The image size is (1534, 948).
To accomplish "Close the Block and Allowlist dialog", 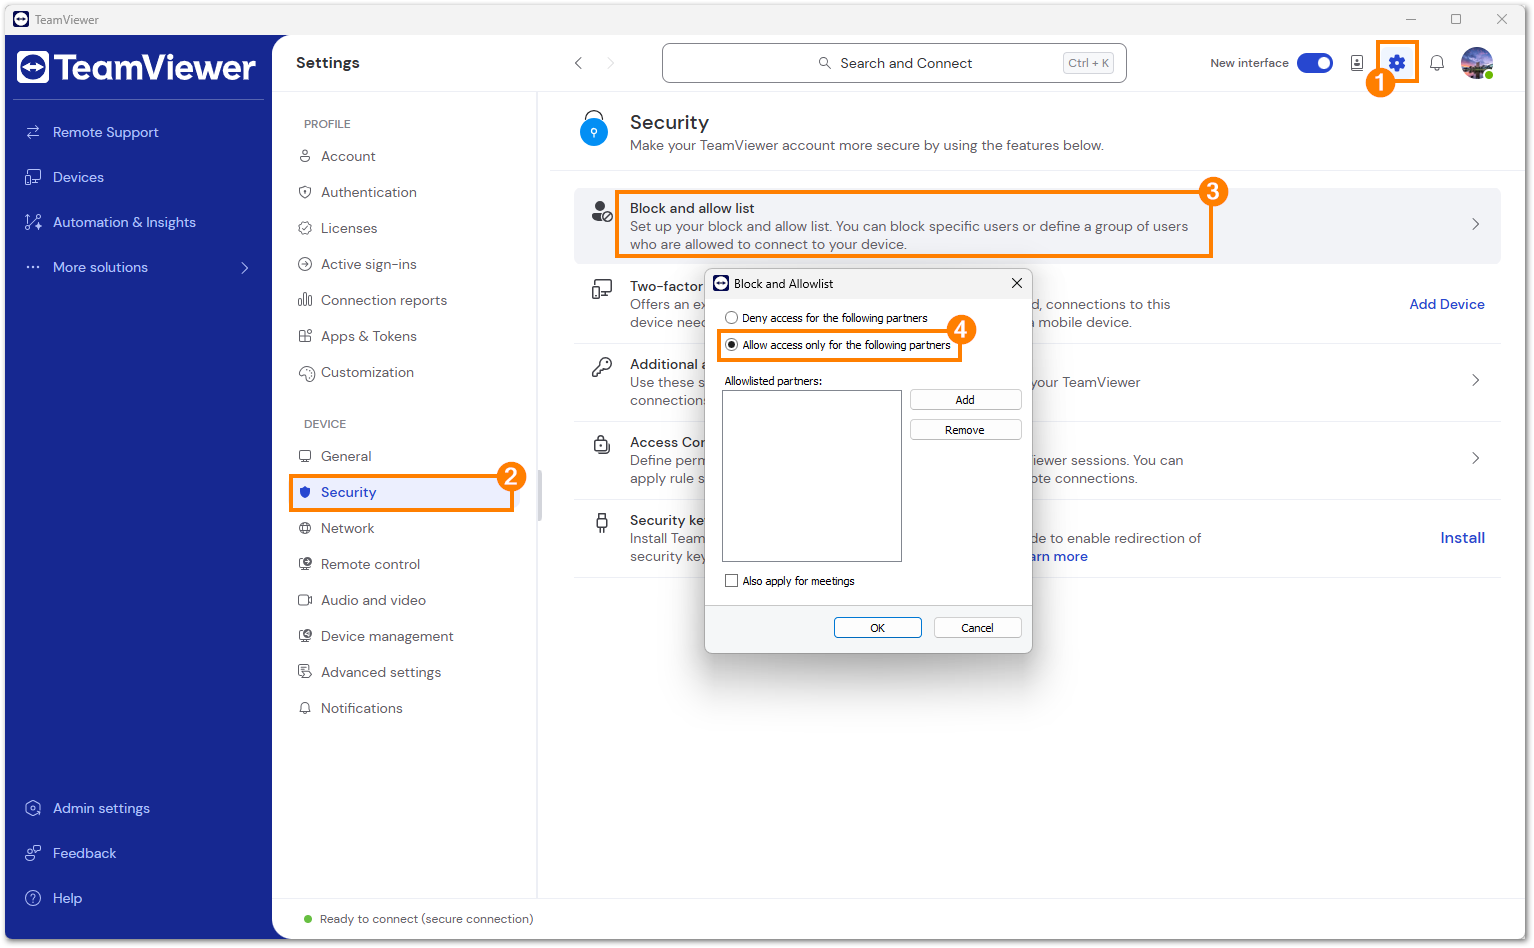I will pyautogui.click(x=1016, y=283).
